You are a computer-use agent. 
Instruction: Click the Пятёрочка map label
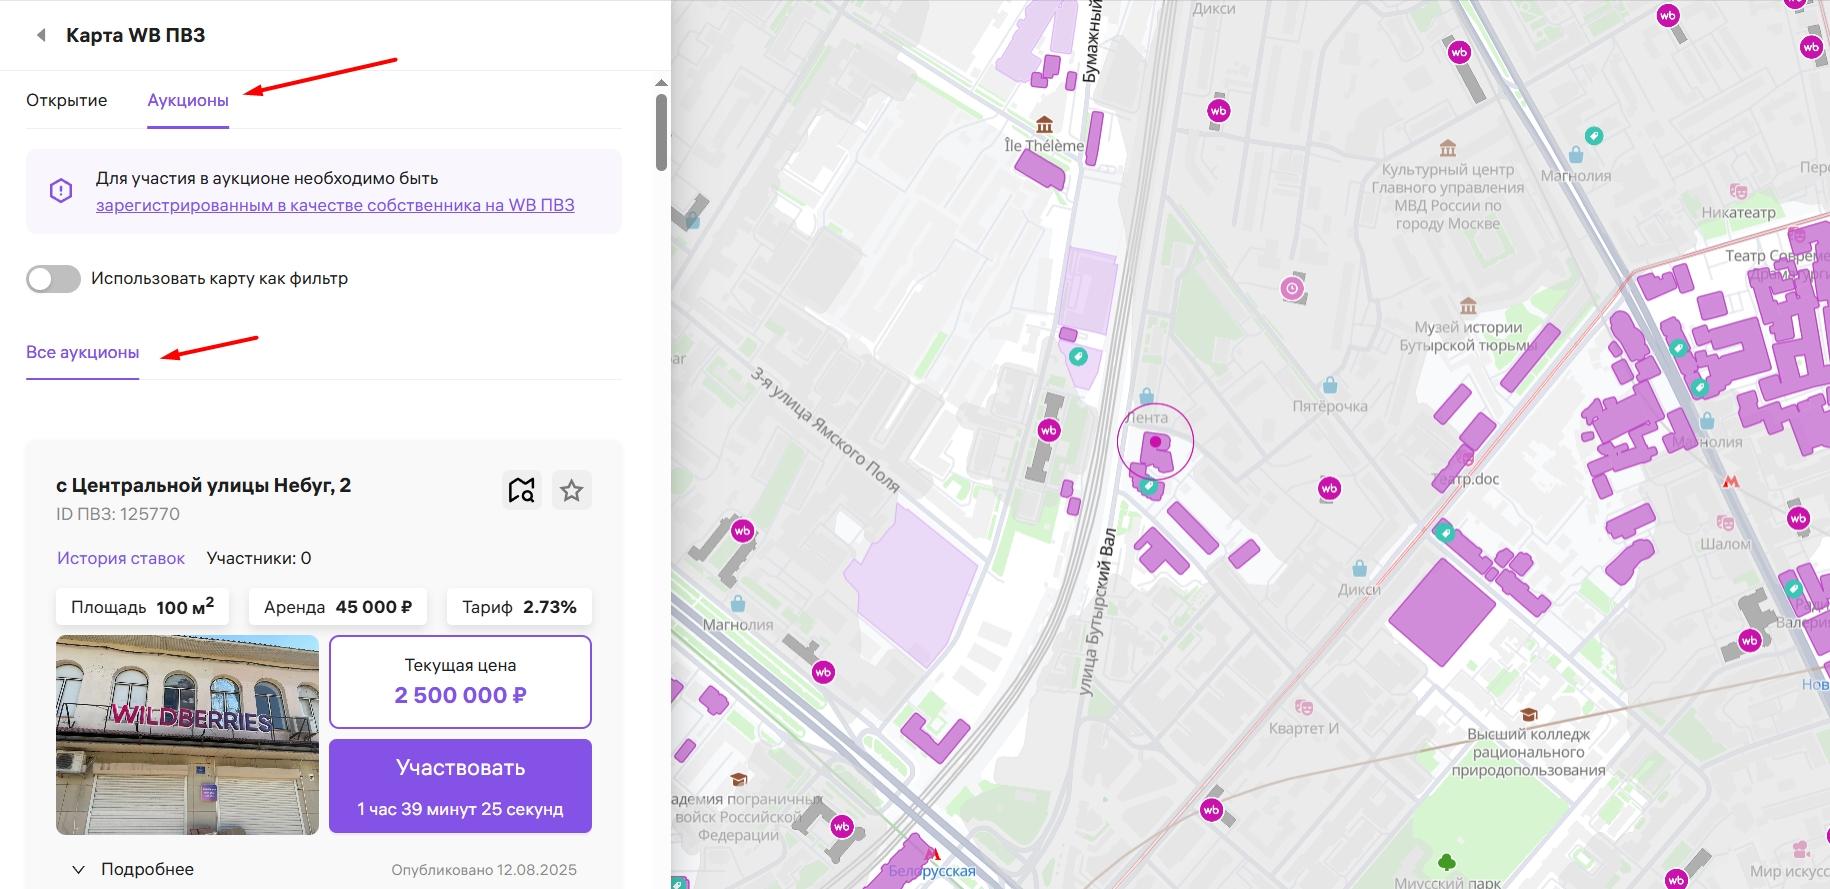(x=1330, y=406)
